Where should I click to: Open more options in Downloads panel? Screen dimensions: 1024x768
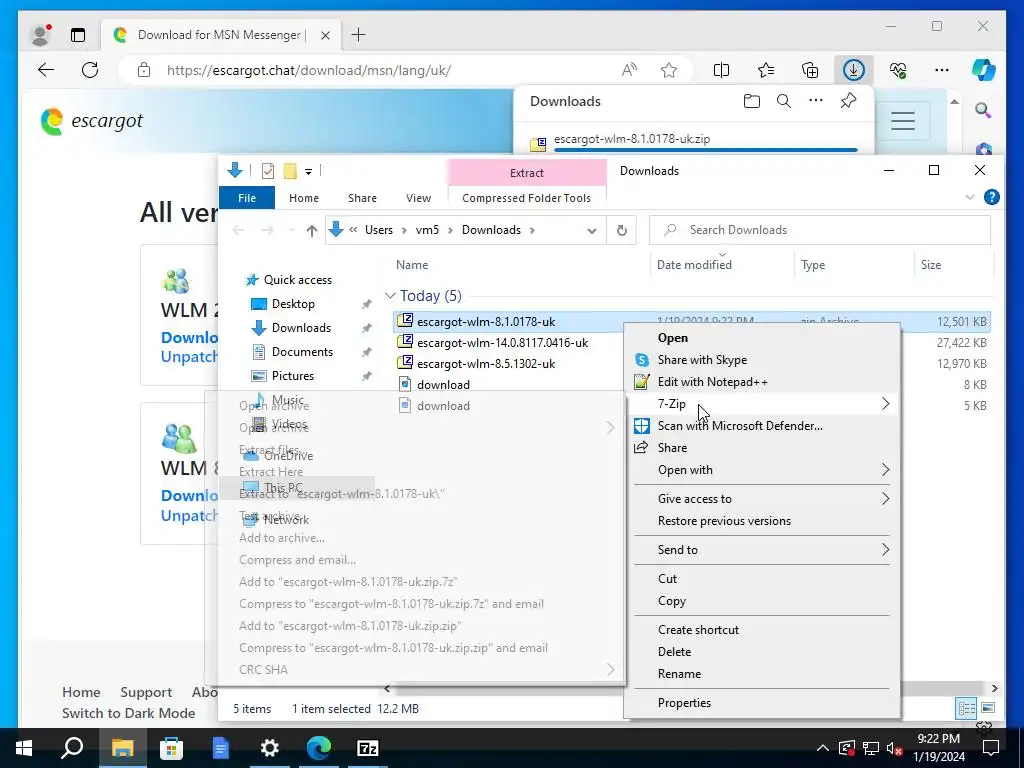pos(816,101)
